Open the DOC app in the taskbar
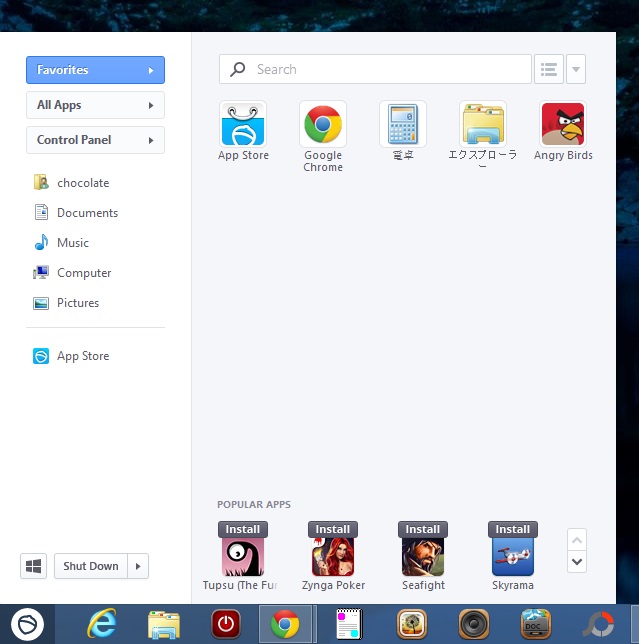The width and height of the screenshot is (639, 644). click(x=536, y=624)
